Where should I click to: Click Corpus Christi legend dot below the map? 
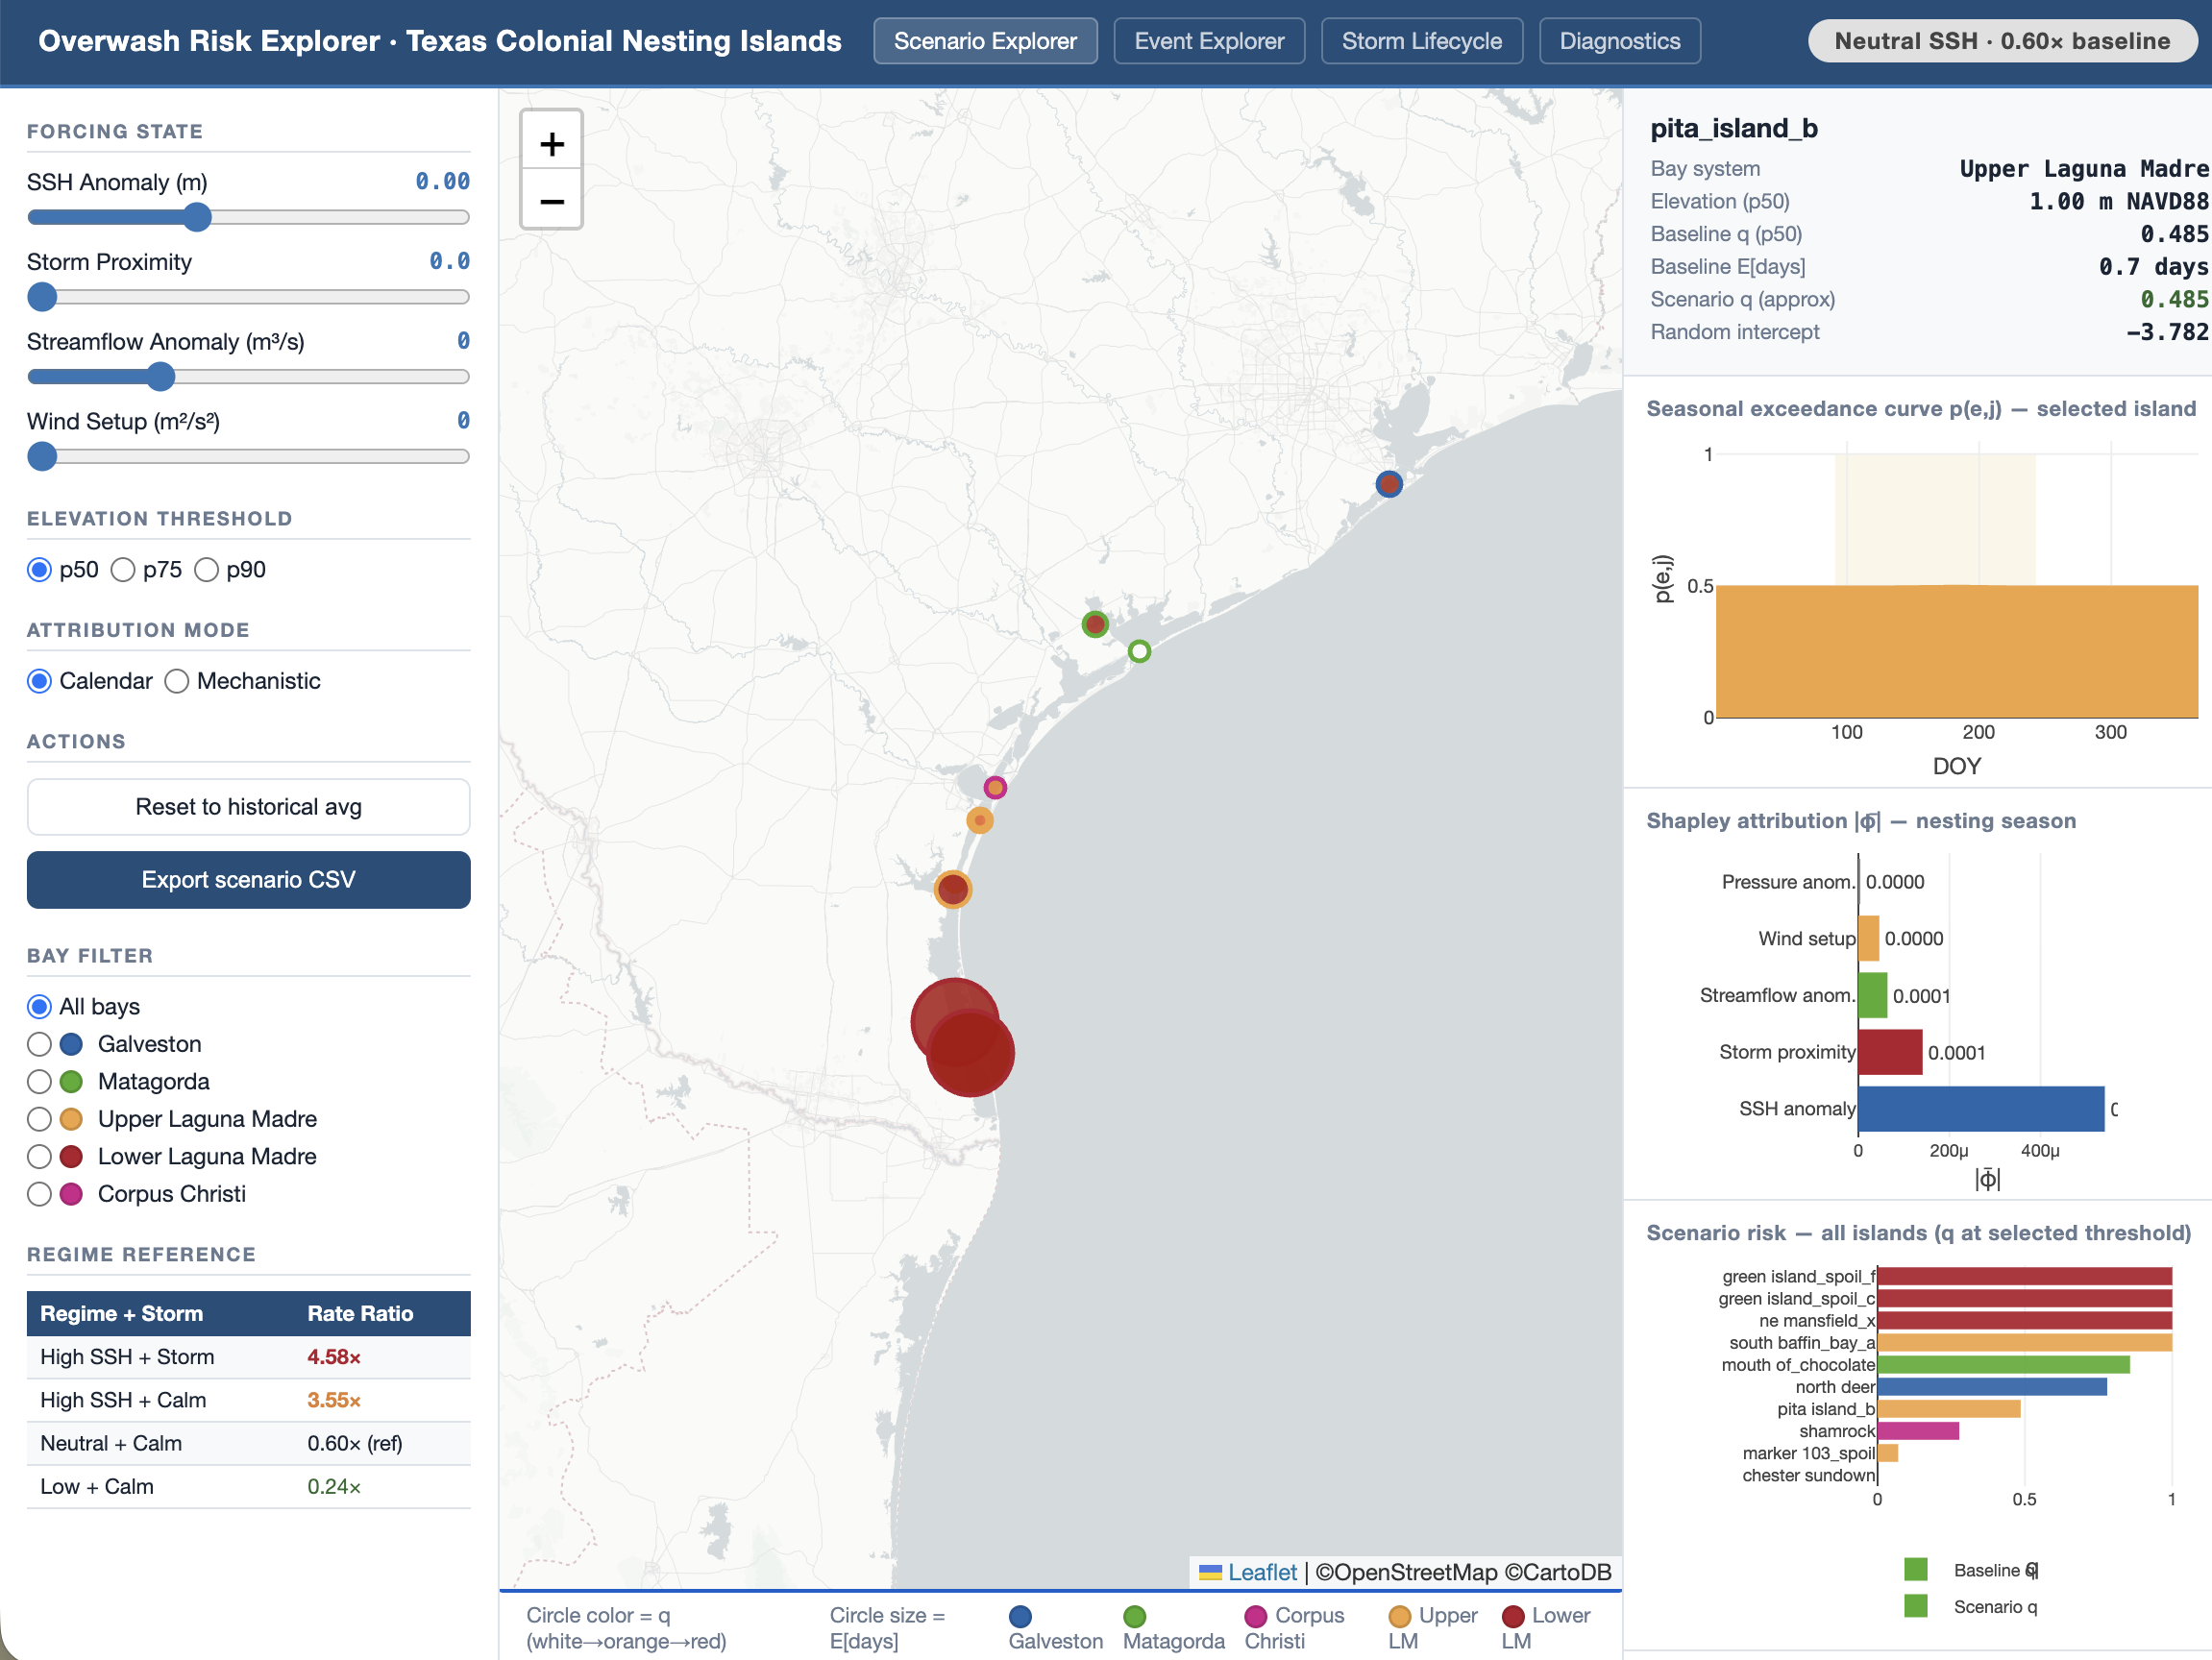coord(1256,1616)
